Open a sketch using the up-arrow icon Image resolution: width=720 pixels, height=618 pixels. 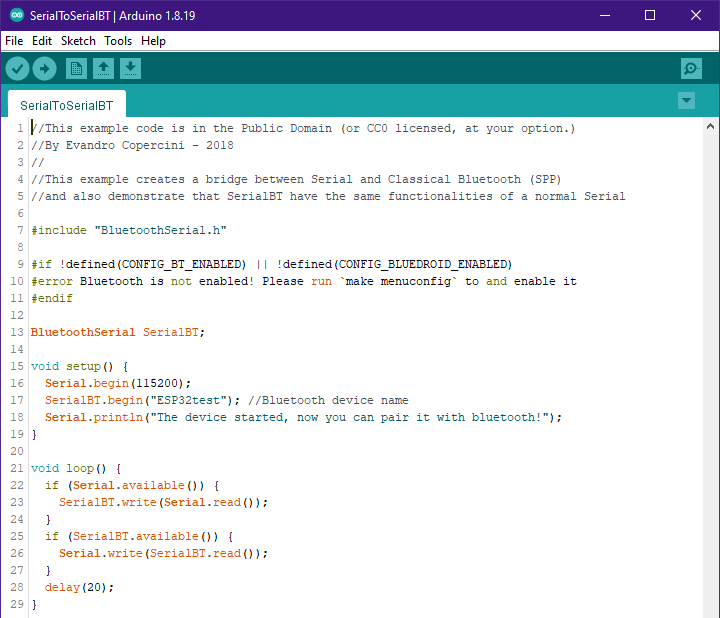pos(103,69)
